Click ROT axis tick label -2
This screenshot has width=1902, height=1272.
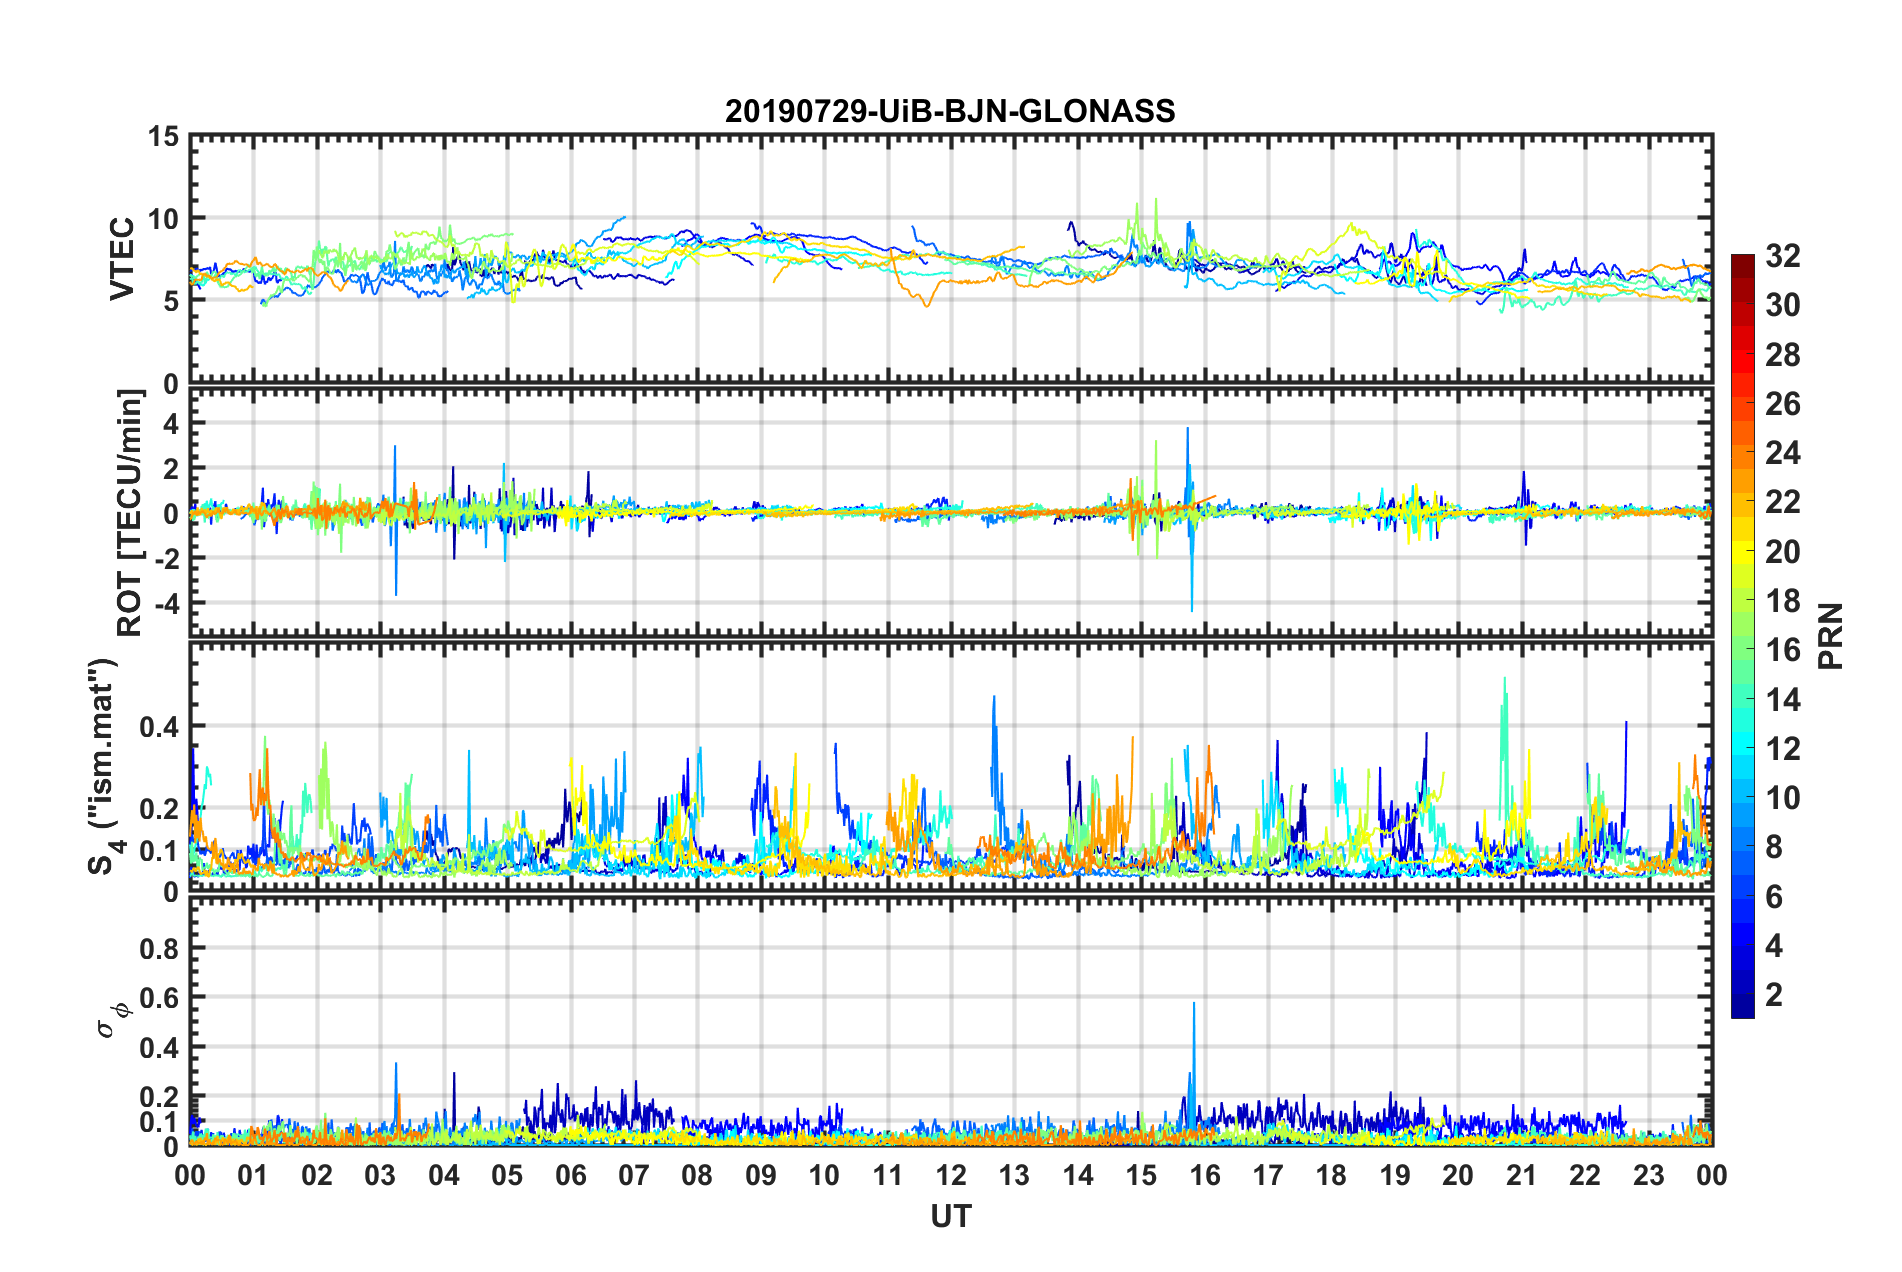click(x=165, y=558)
